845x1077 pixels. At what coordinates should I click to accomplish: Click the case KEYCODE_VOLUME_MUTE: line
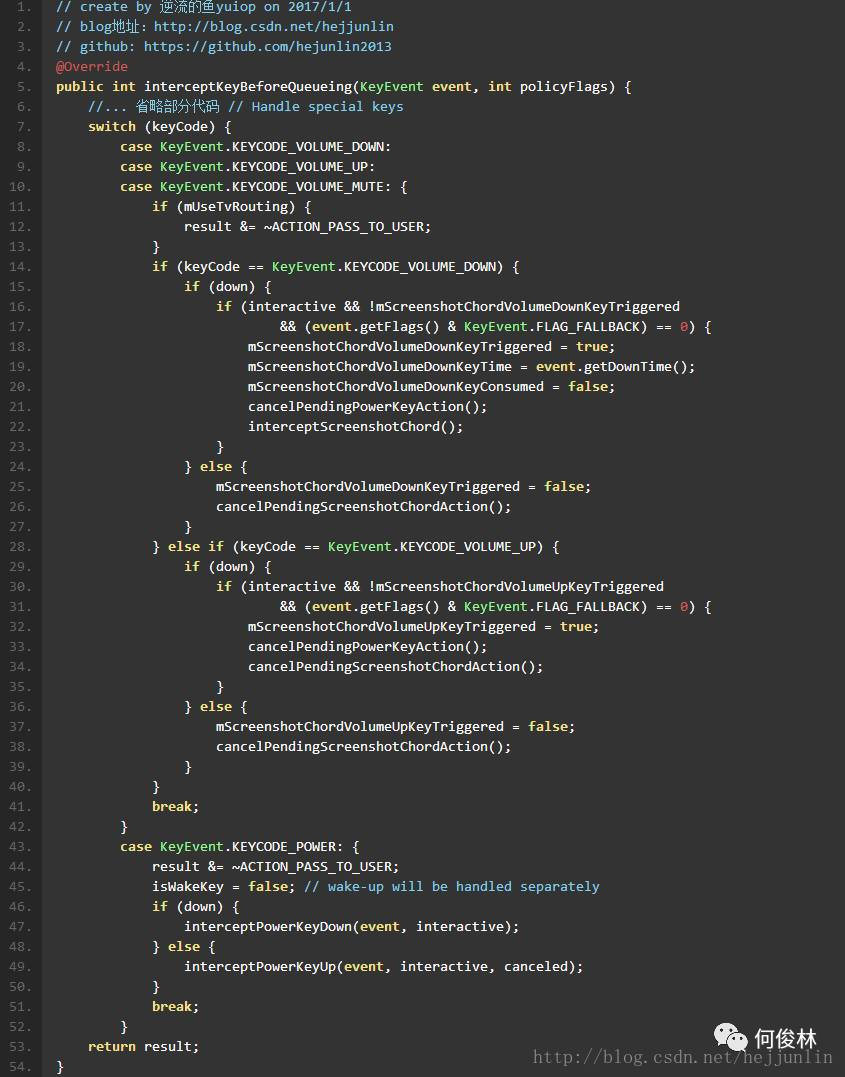click(264, 187)
